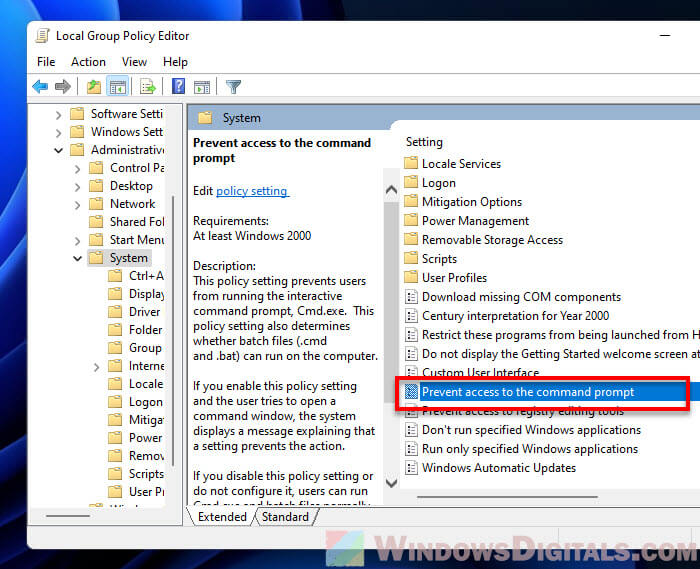Image resolution: width=700 pixels, height=569 pixels.
Task: Open Help via blue question mark icon
Action: (178, 87)
